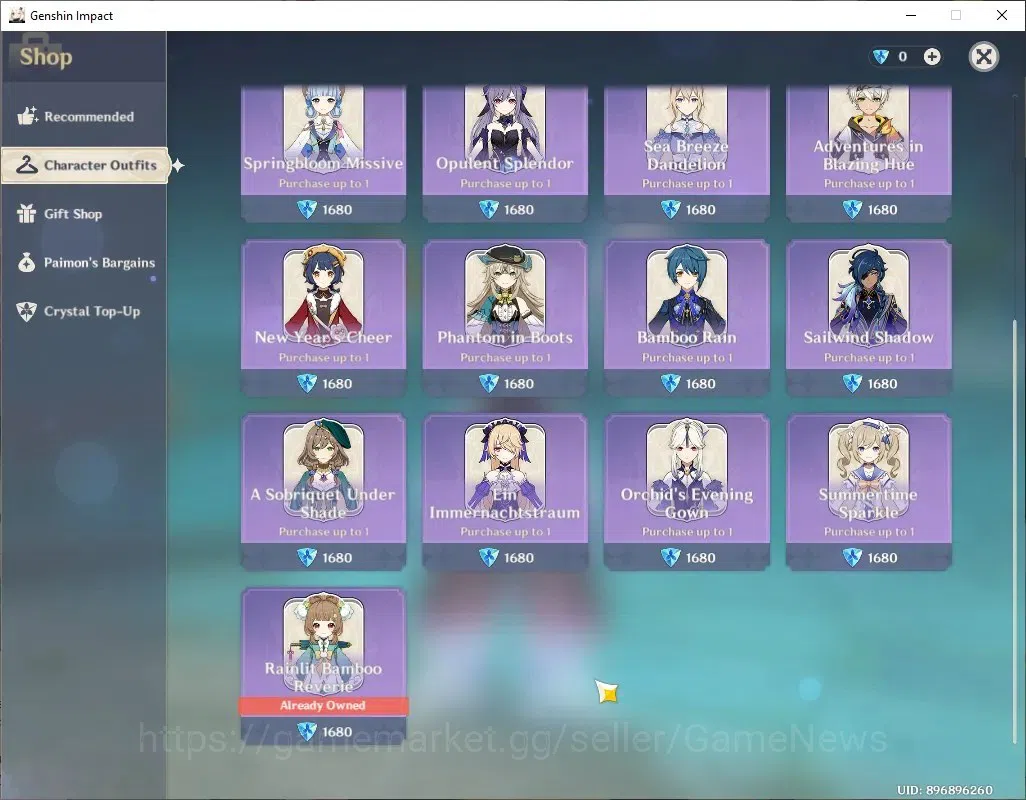Click crystal icon on Orchid's Evening Gown price
Image resolution: width=1026 pixels, height=800 pixels.
(x=670, y=557)
